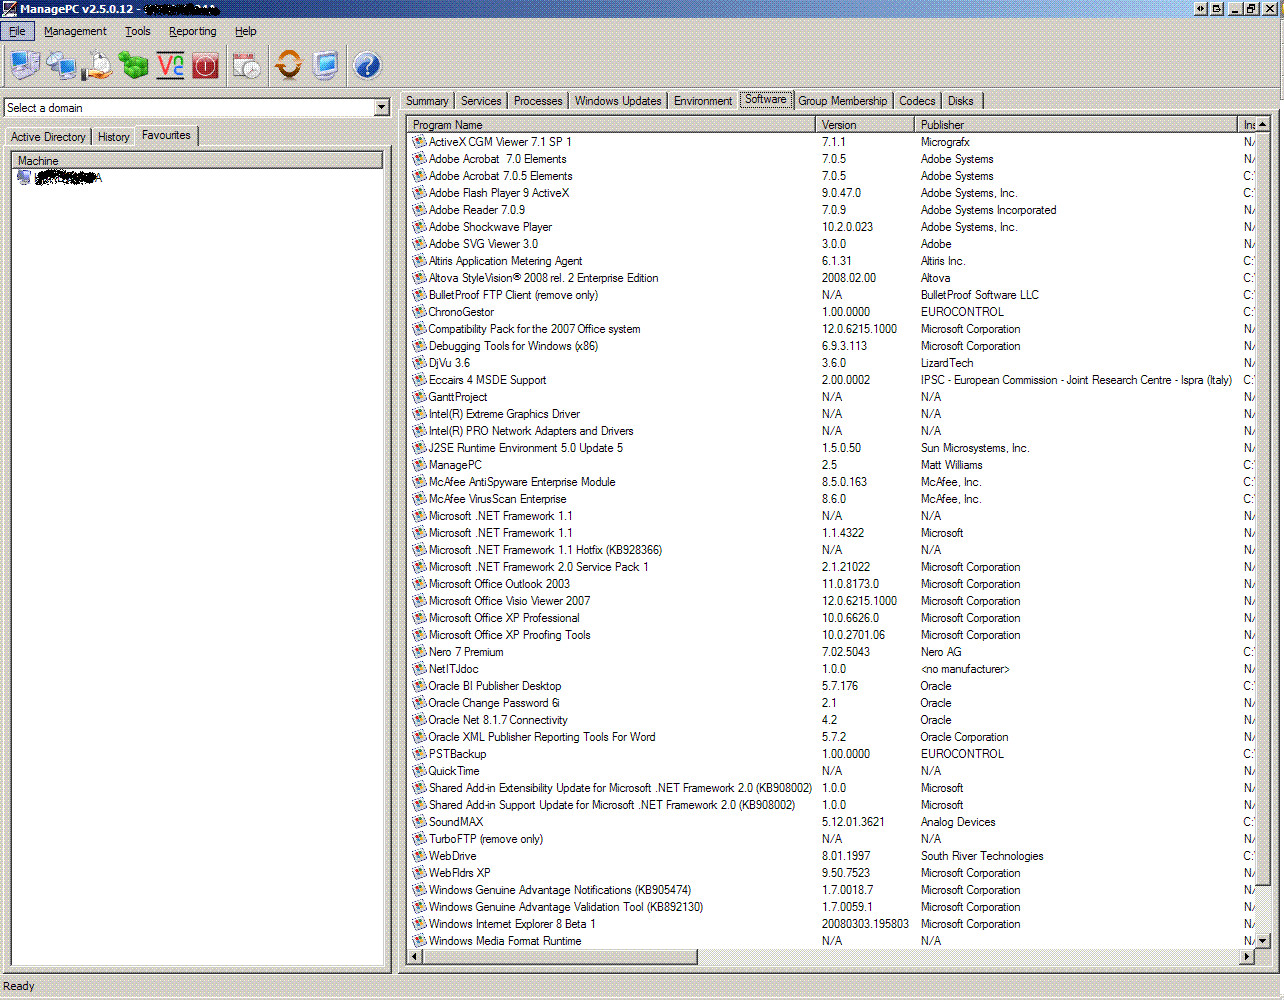Select the Software tab
This screenshot has height=1000, width=1284.
pos(766,99)
